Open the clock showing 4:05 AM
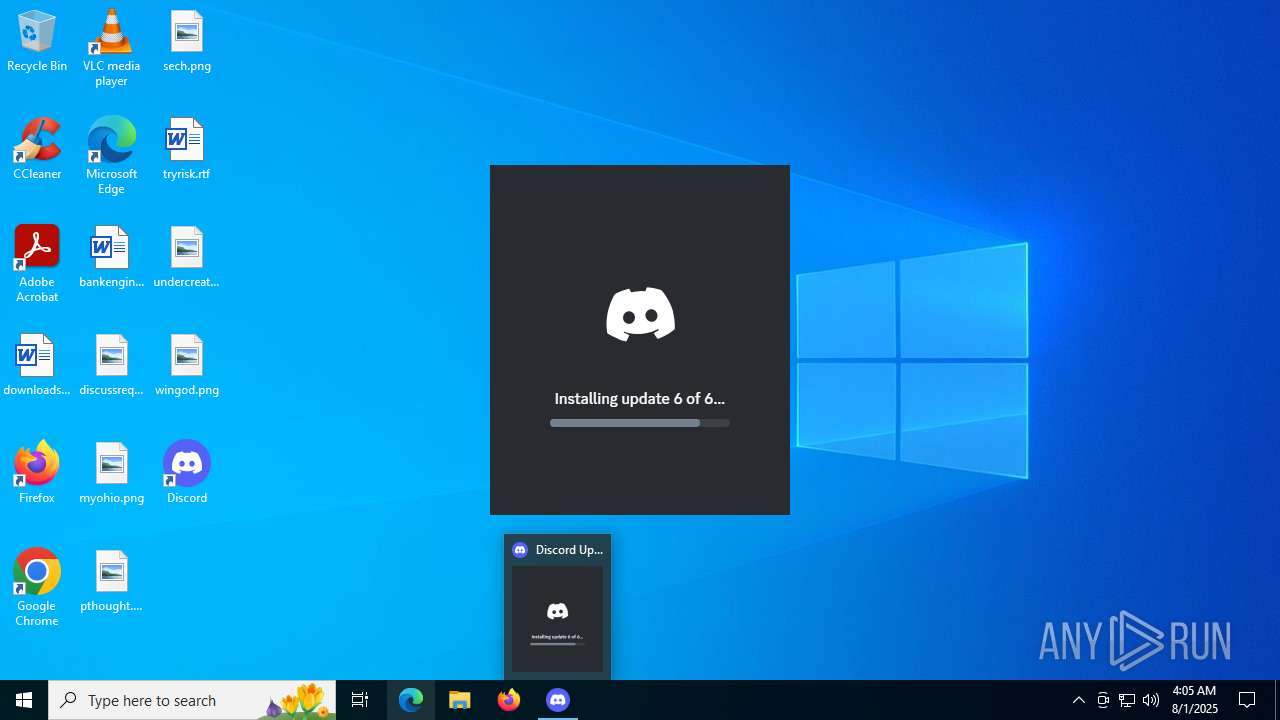1280x720 pixels. [1194, 700]
